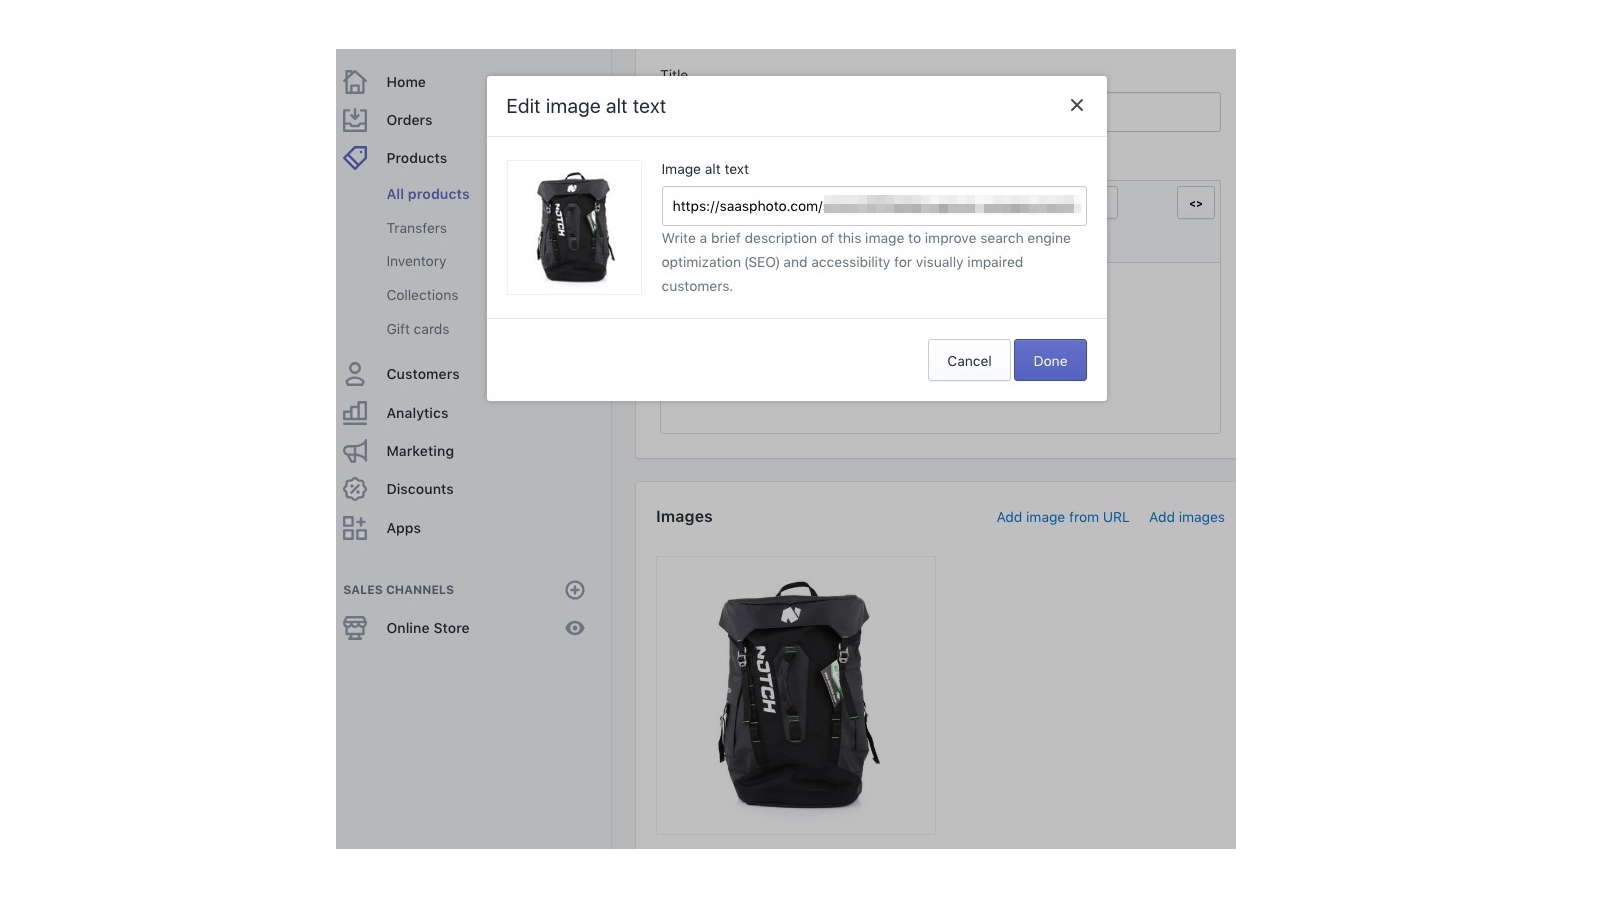Toggle the Online Store sales channel
Screen dimensions: 1600x900
[x=428, y=628]
